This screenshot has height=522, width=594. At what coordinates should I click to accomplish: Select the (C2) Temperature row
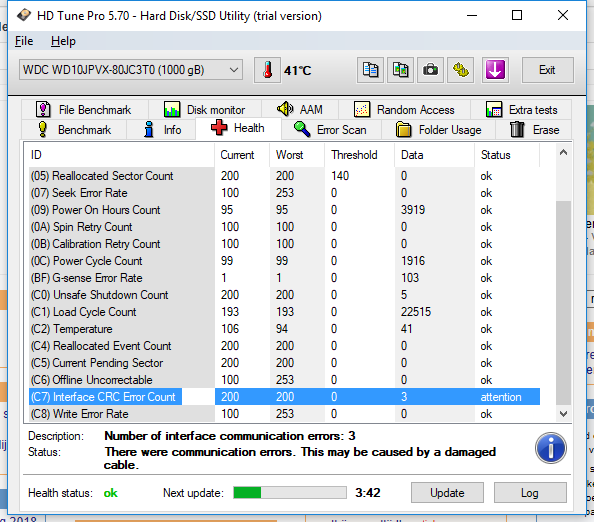point(284,329)
